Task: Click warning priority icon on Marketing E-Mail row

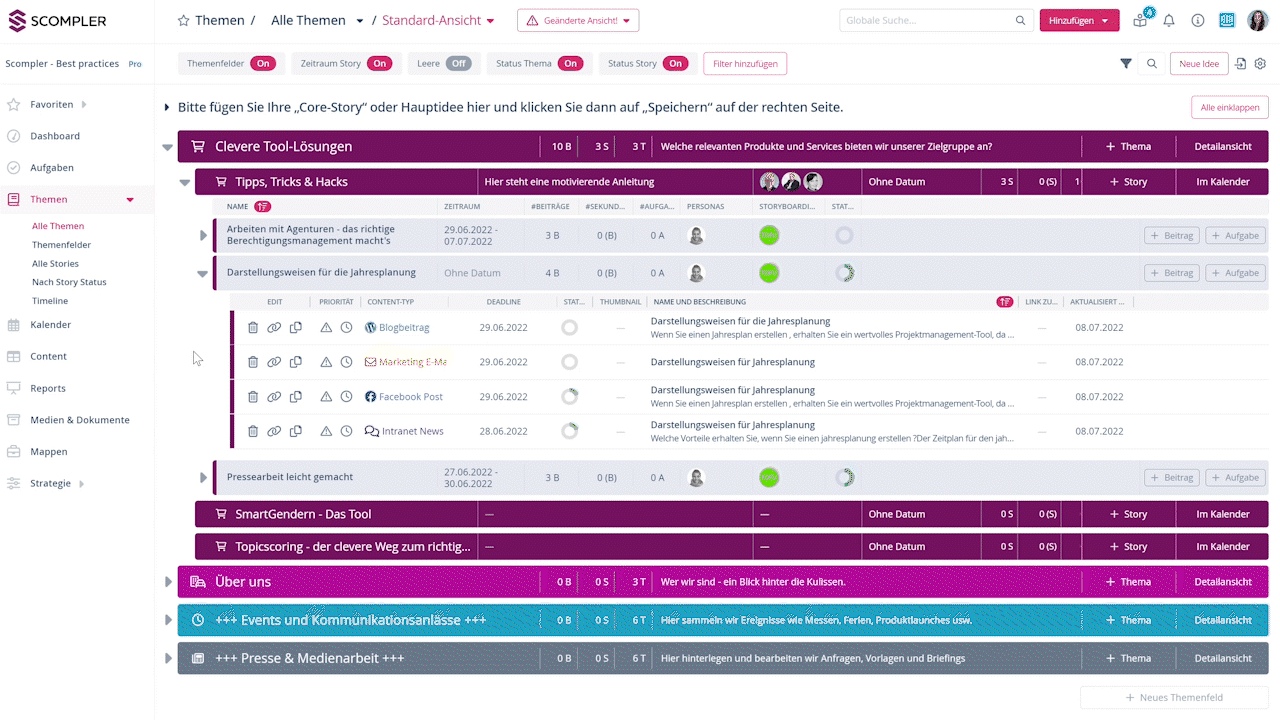Action: (x=326, y=362)
